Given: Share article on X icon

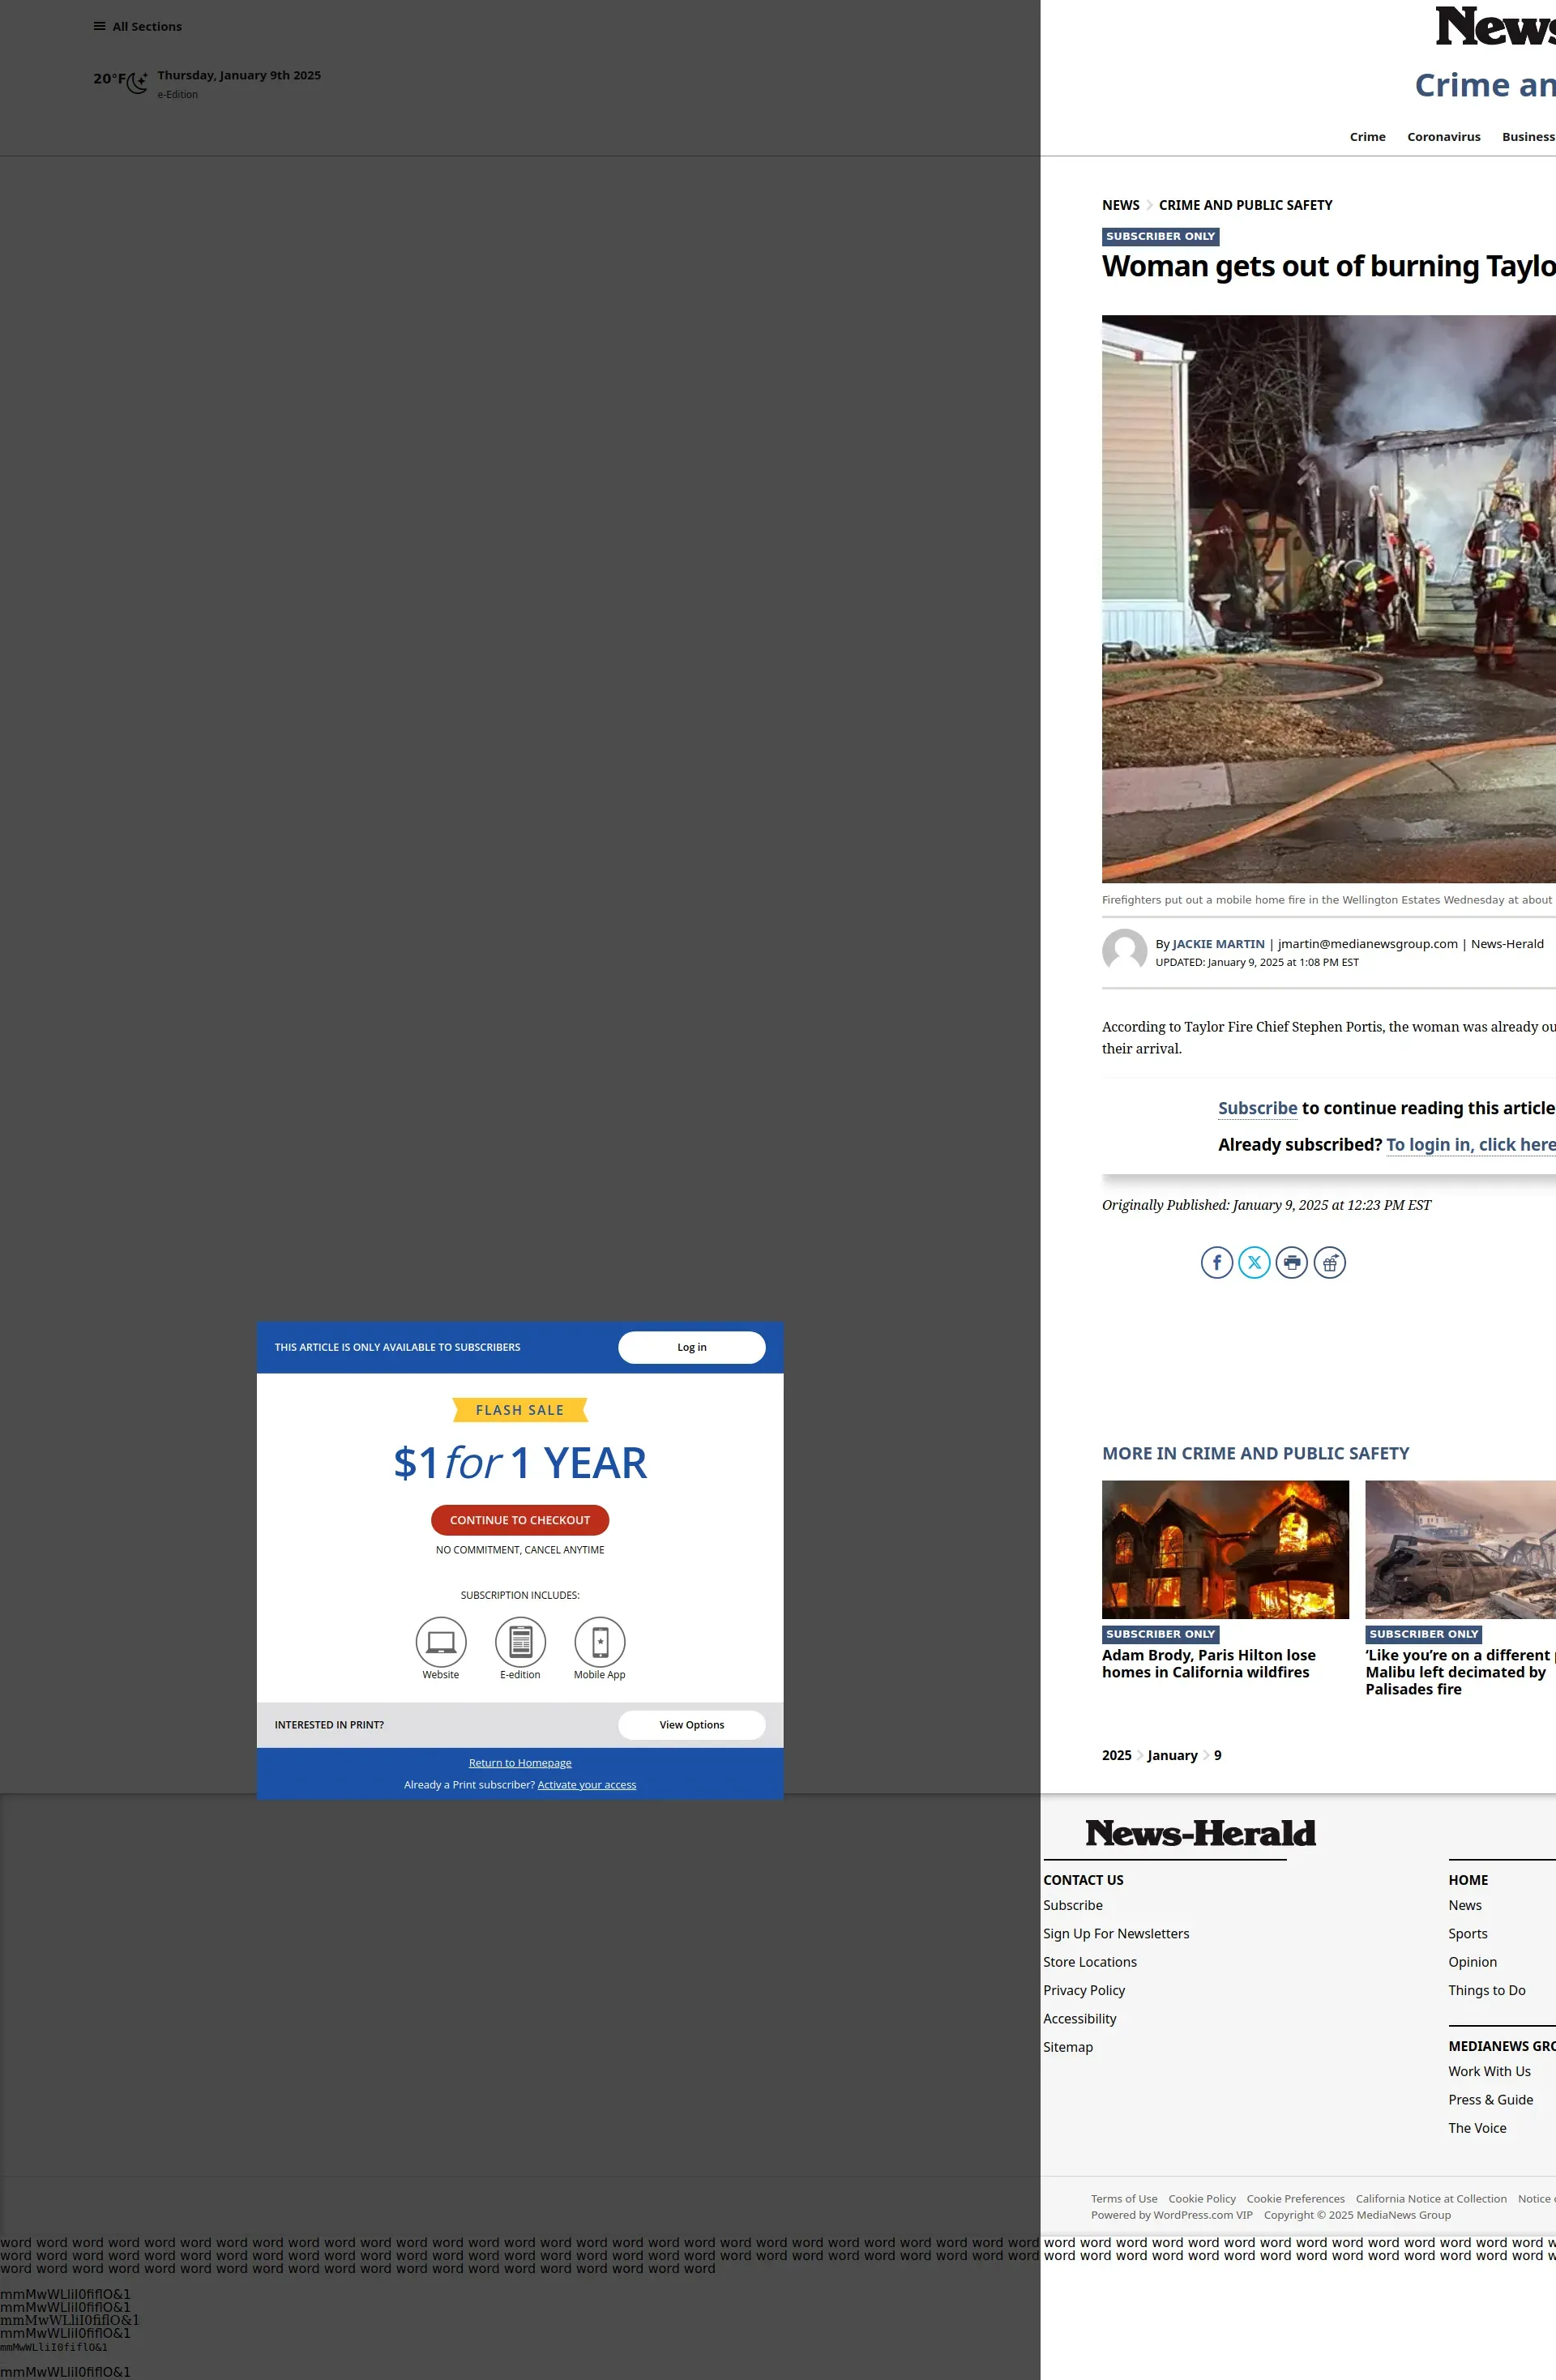Looking at the screenshot, I should point(1254,1262).
